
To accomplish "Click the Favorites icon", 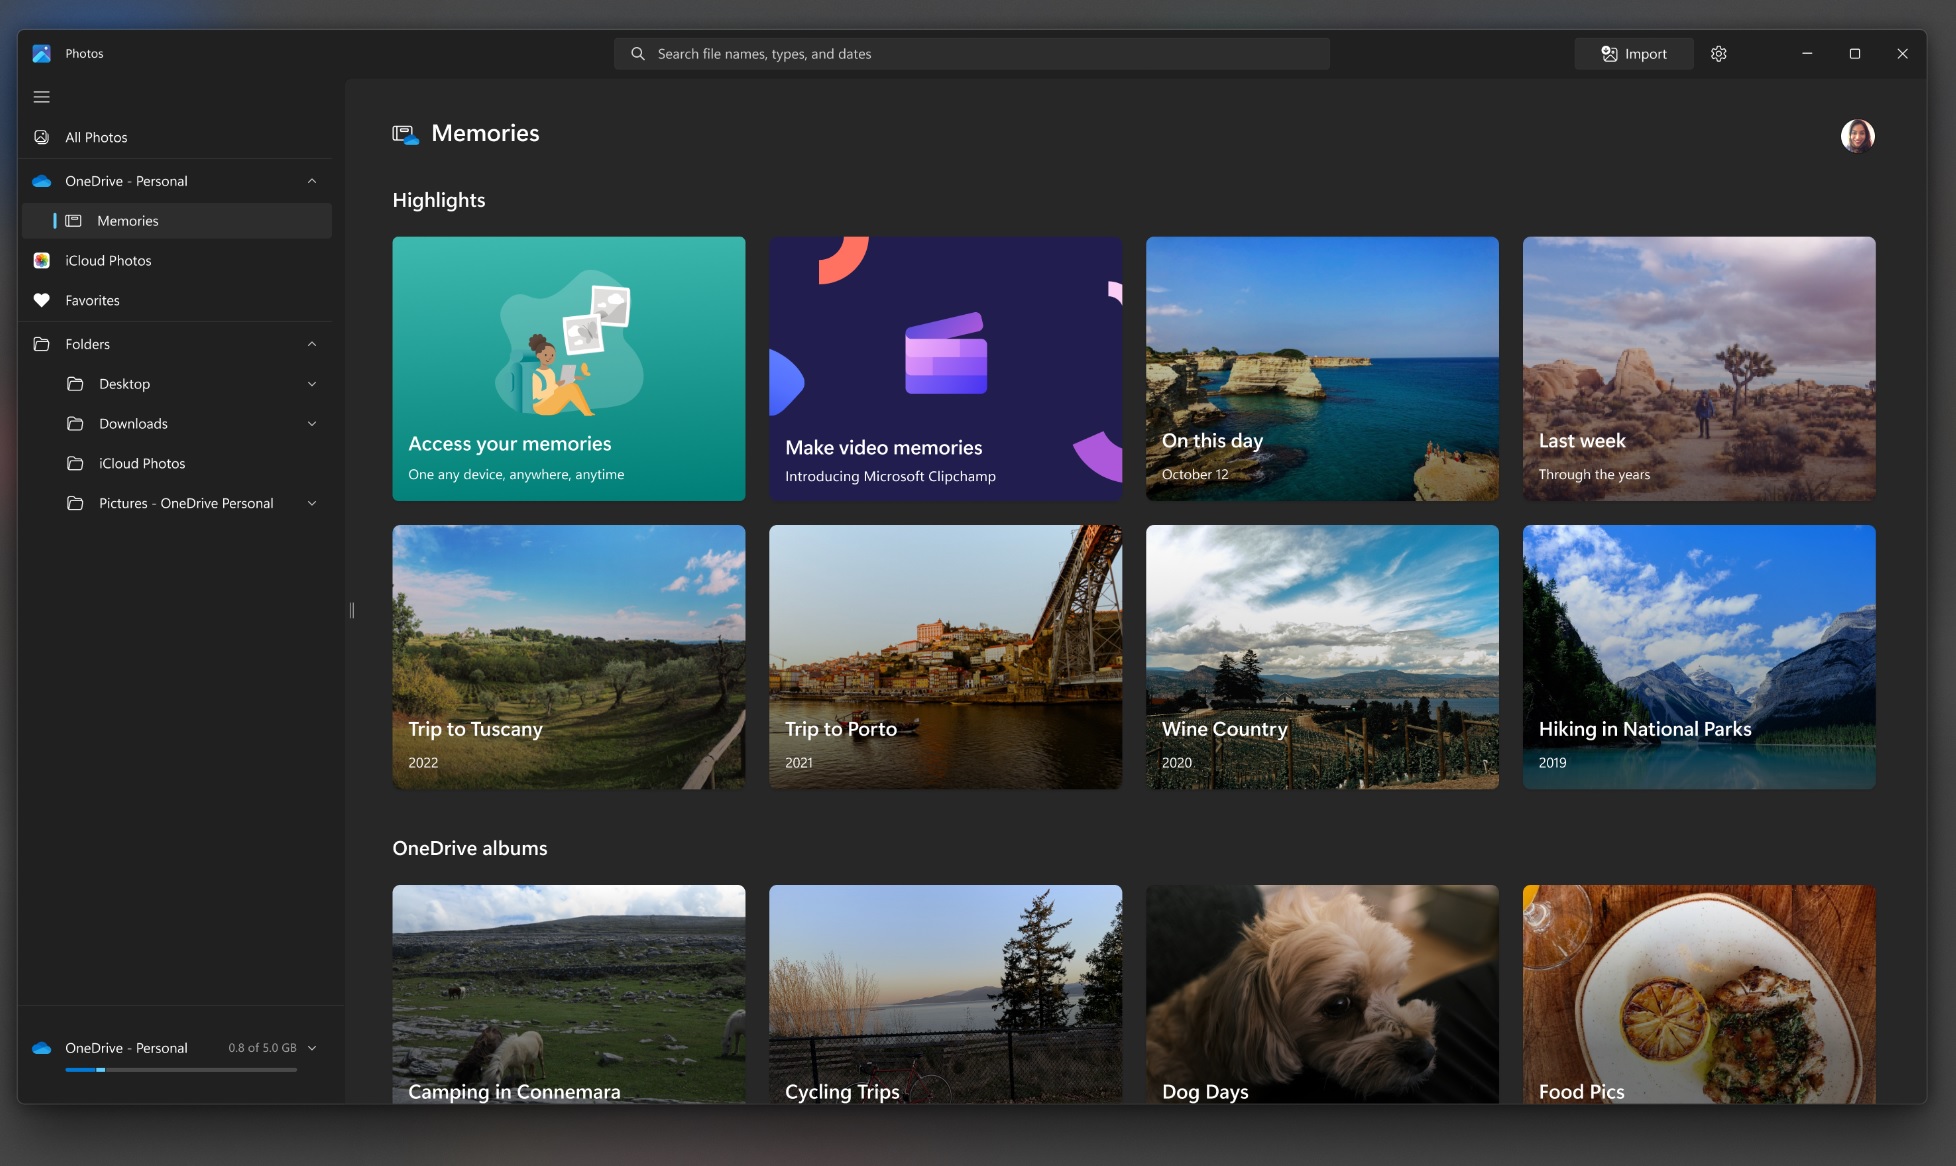I will 42,300.
